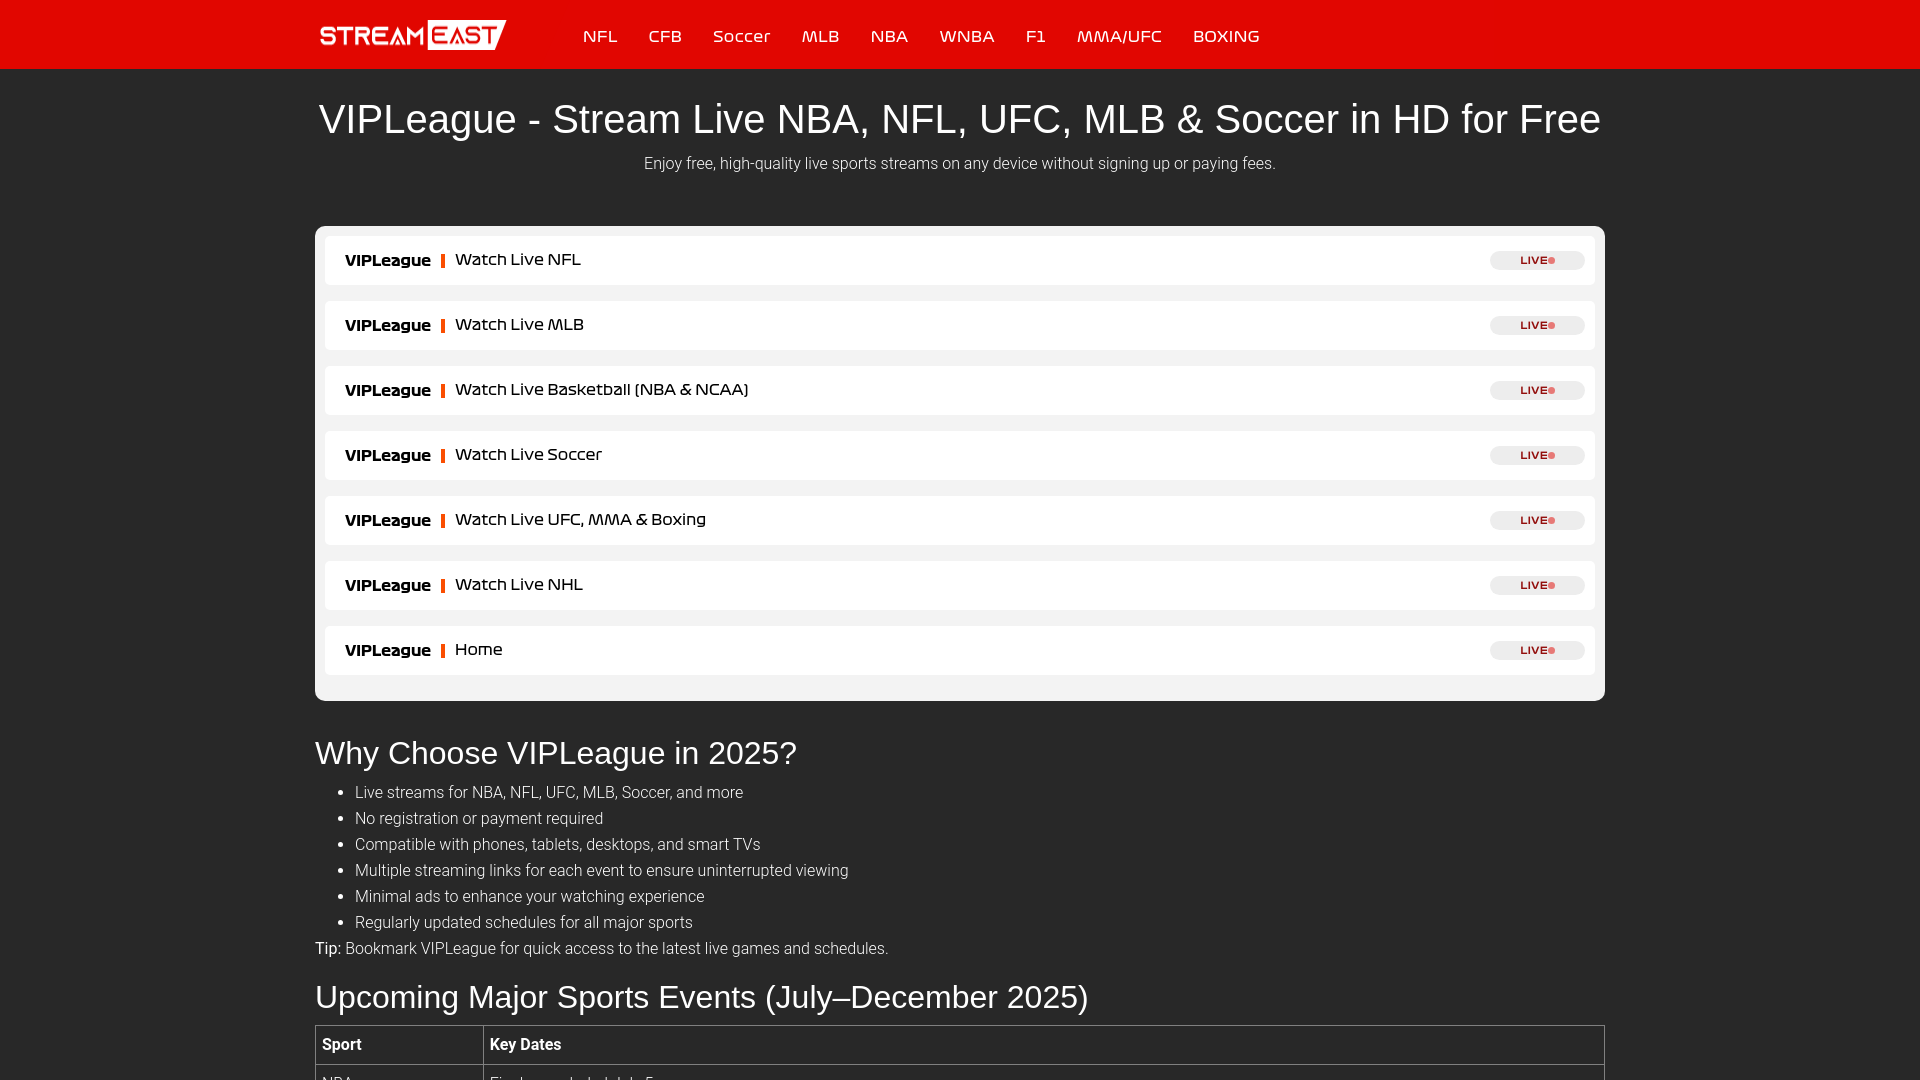1920x1080 pixels.
Task: Open Watch Live Basketball (NBA & NCAA)
Action: pyautogui.click(x=601, y=390)
